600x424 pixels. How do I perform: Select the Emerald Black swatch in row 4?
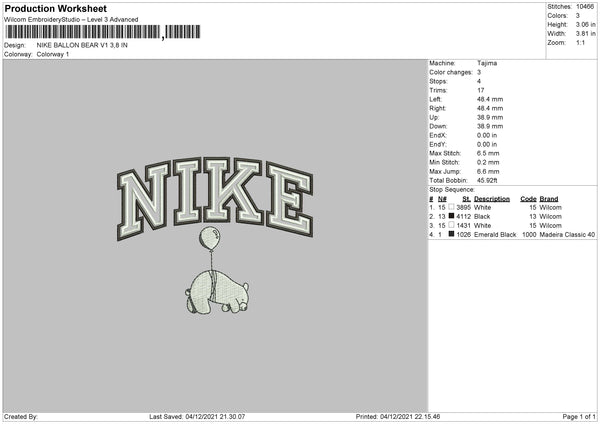(x=452, y=234)
